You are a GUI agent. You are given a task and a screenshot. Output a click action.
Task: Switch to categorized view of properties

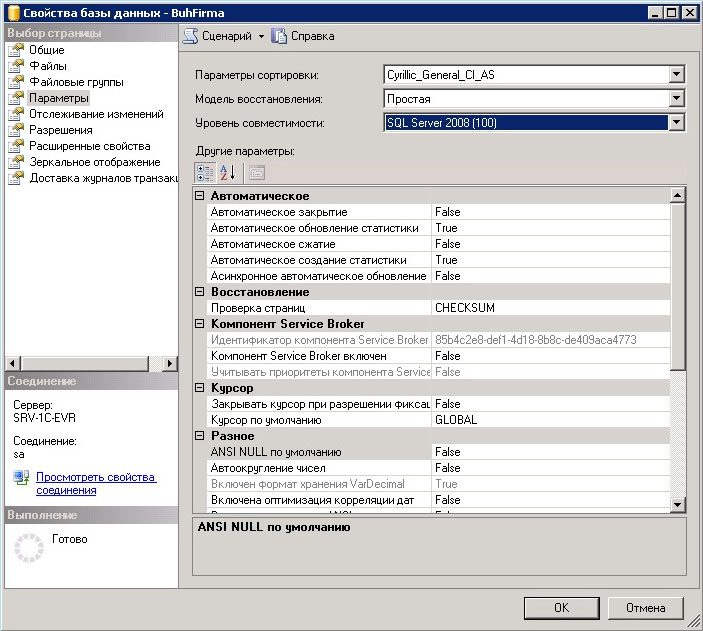coord(204,172)
